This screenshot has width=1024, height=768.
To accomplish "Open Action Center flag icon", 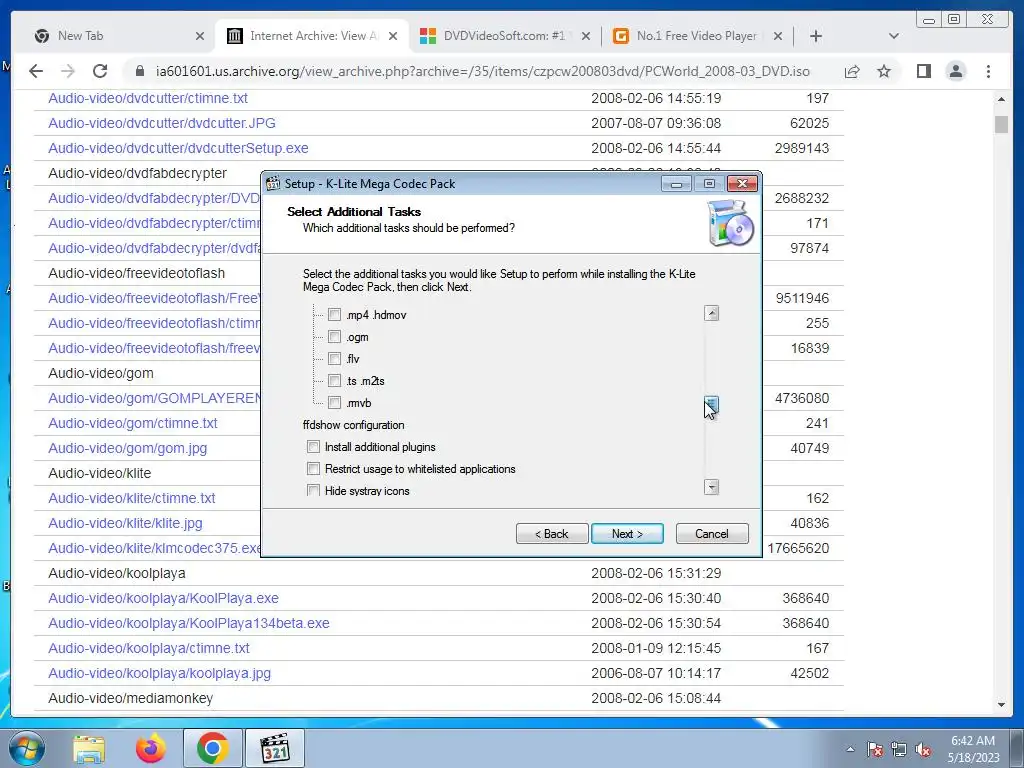I will click(875, 749).
